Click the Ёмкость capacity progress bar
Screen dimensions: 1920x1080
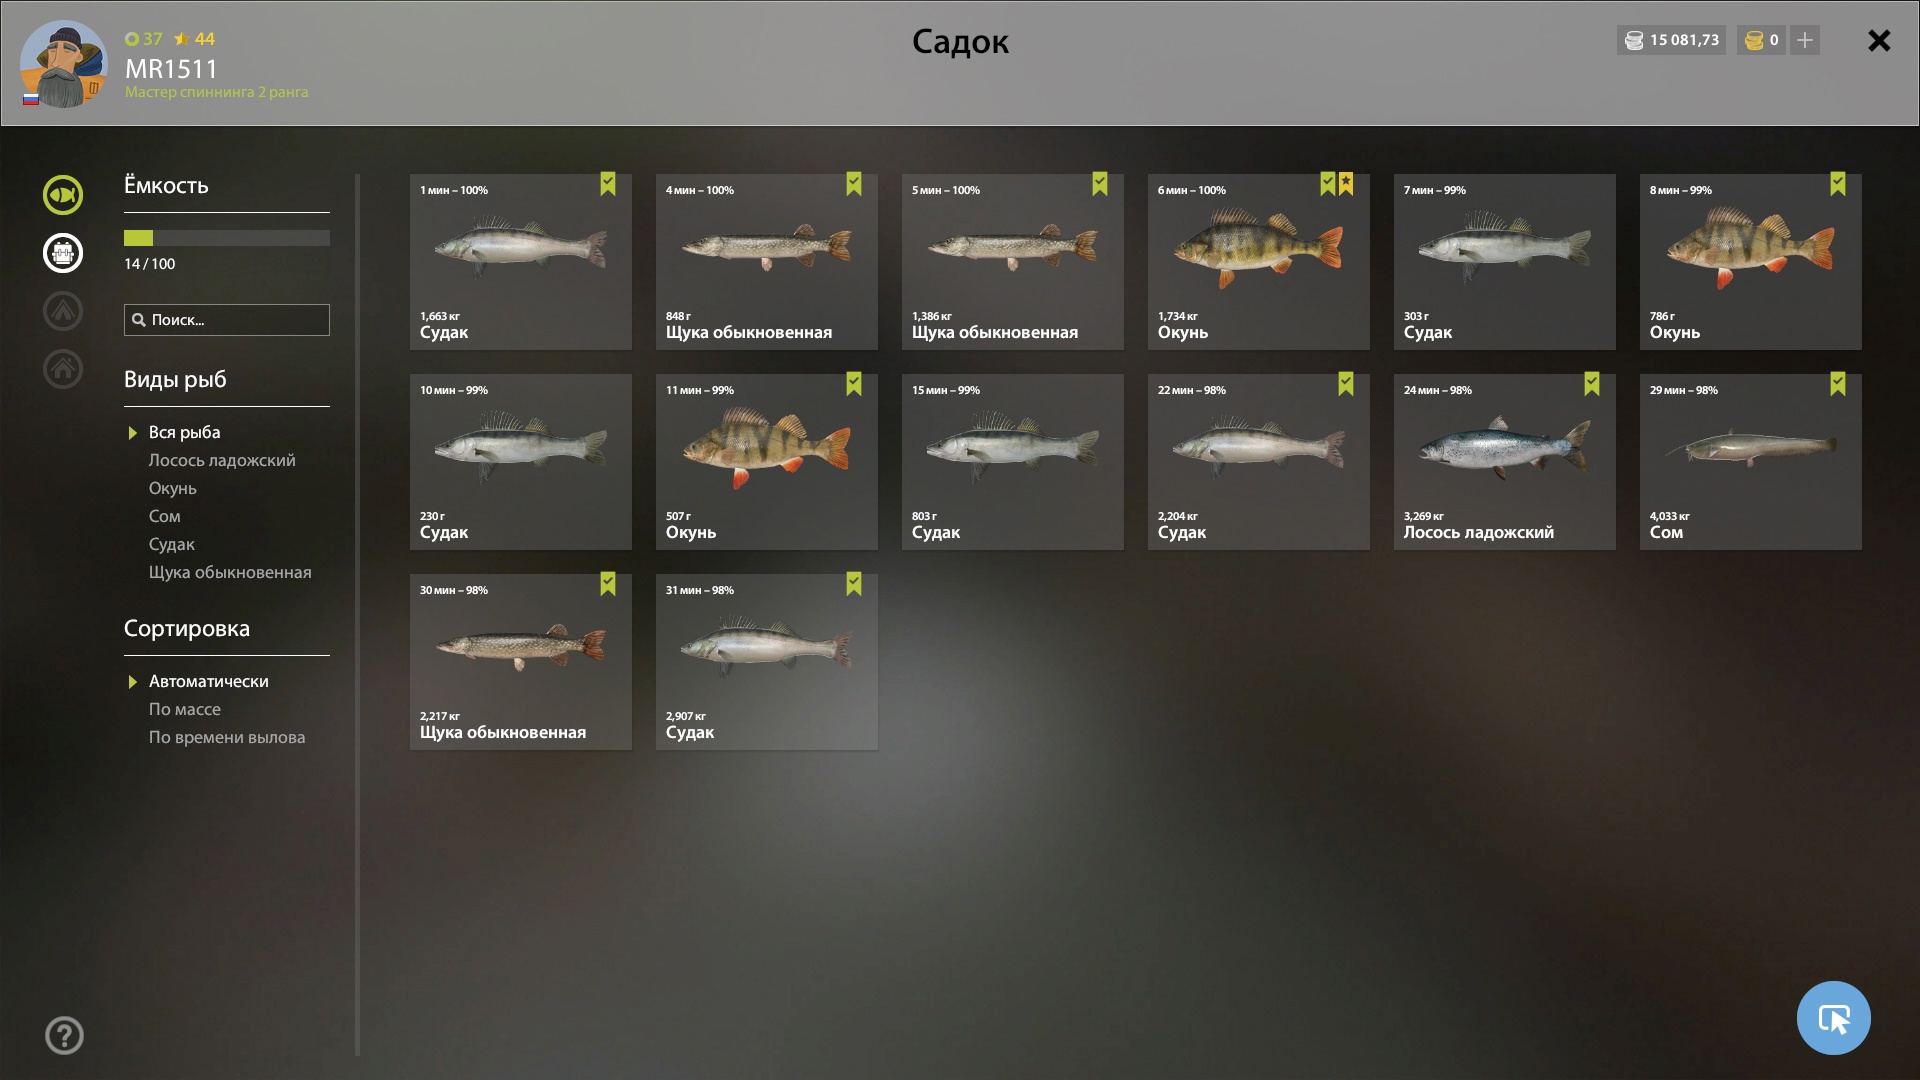[227, 238]
